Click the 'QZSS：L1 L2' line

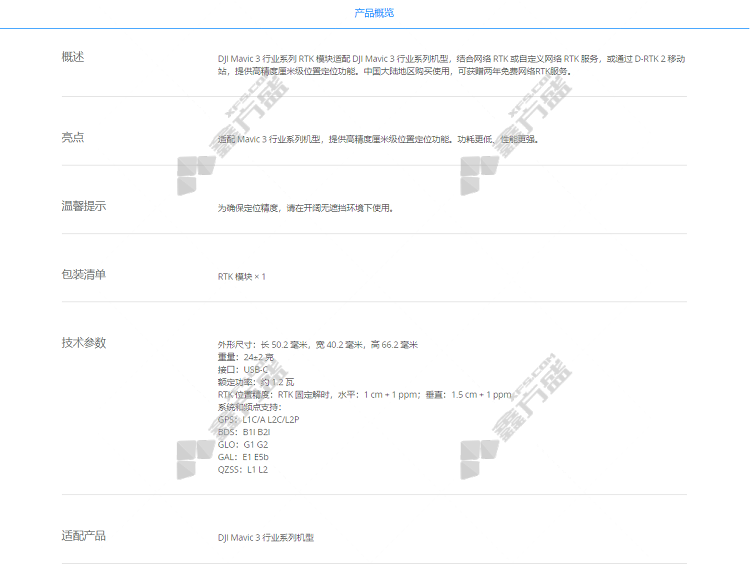coord(243,469)
